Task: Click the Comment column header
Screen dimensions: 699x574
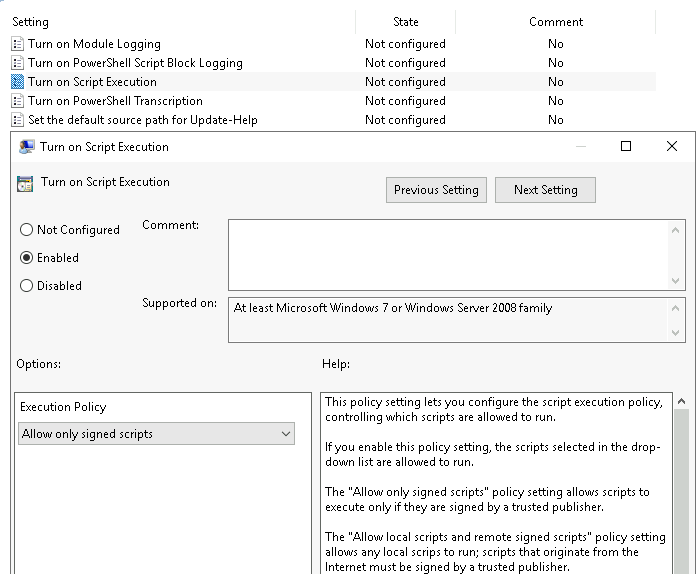Action: click(555, 22)
